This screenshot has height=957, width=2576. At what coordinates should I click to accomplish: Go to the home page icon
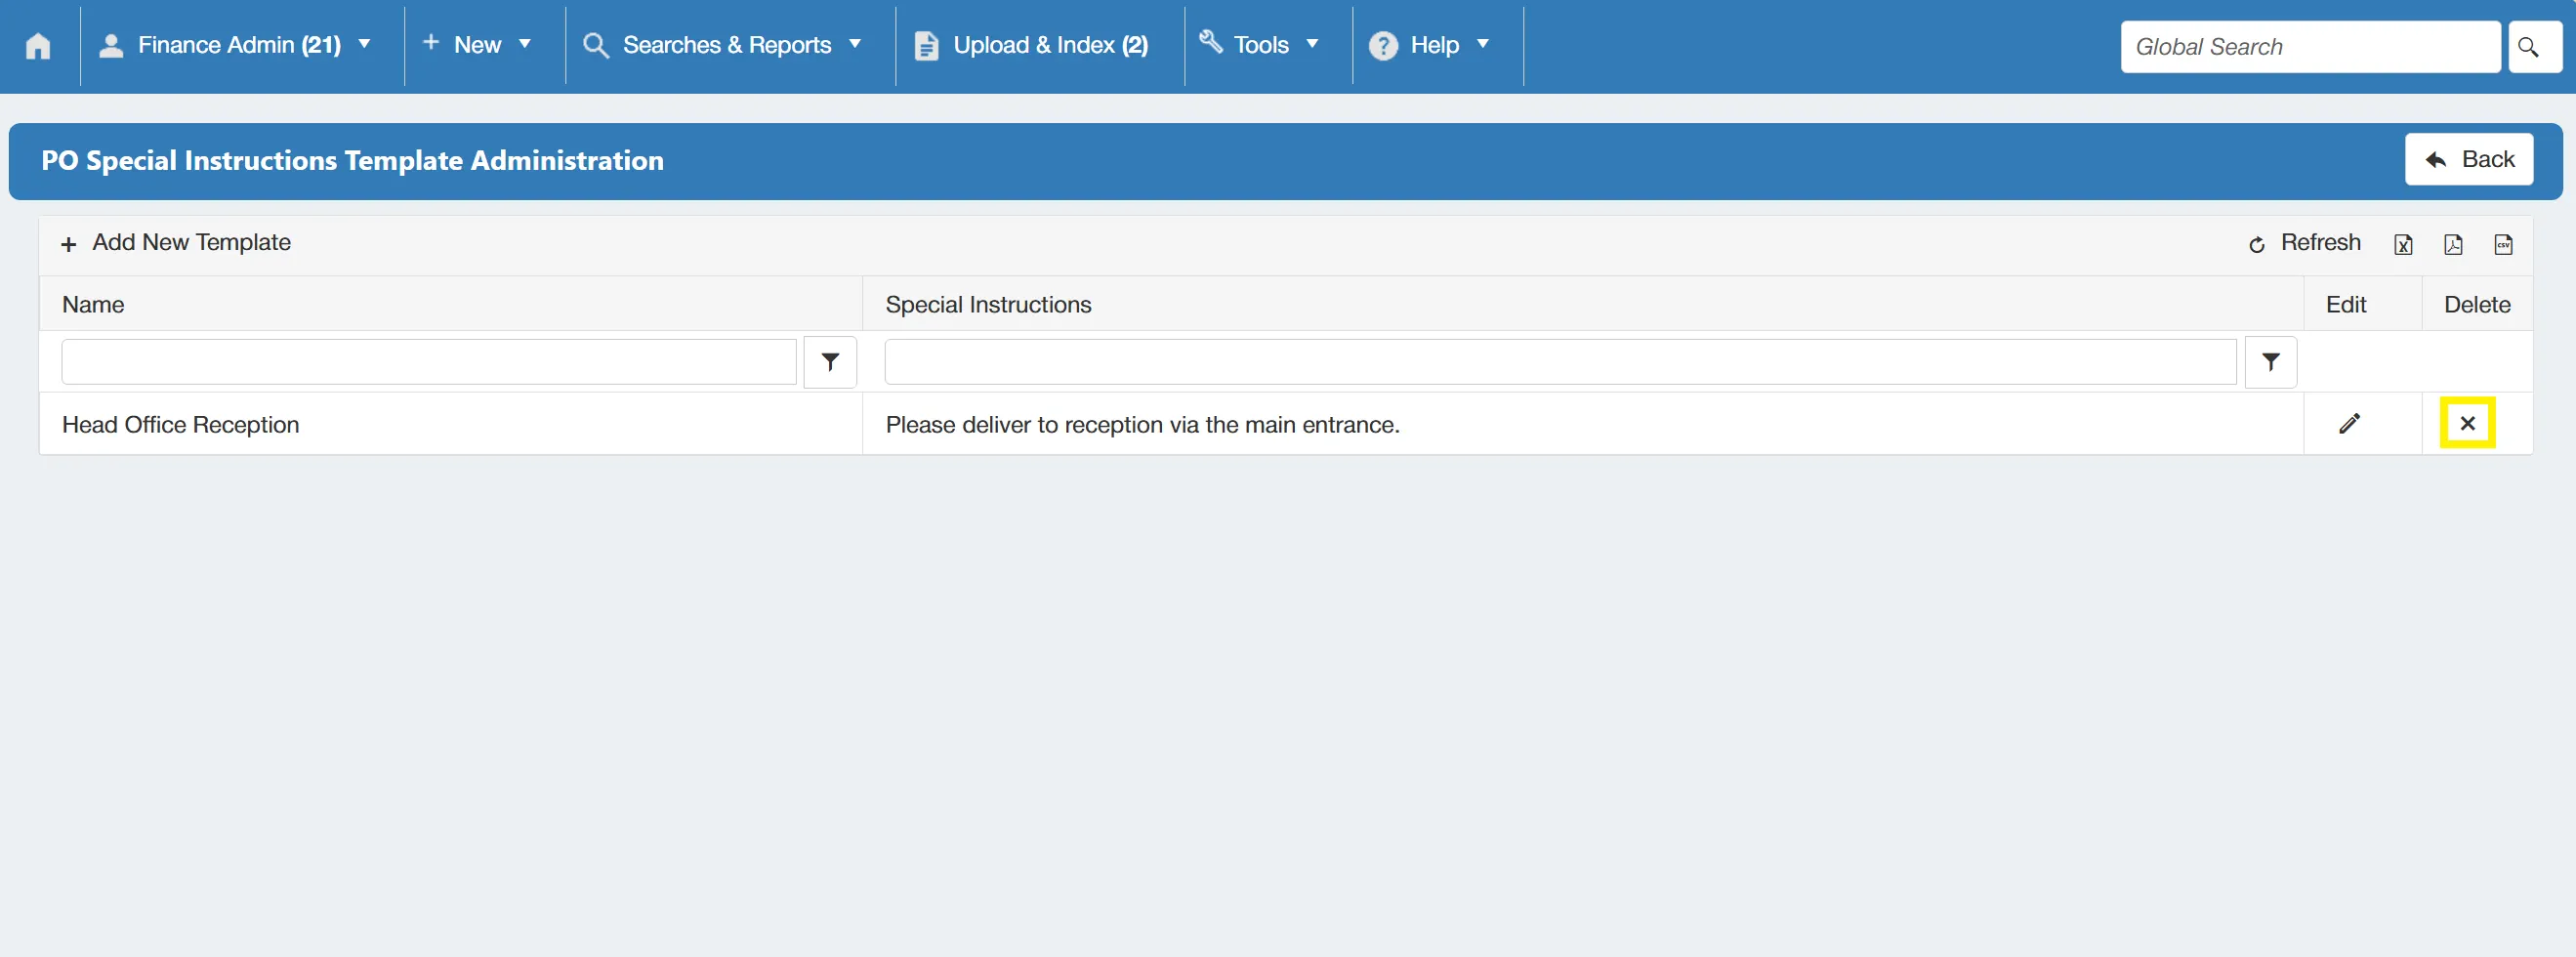pyautogui.click(x=38, y=46)
